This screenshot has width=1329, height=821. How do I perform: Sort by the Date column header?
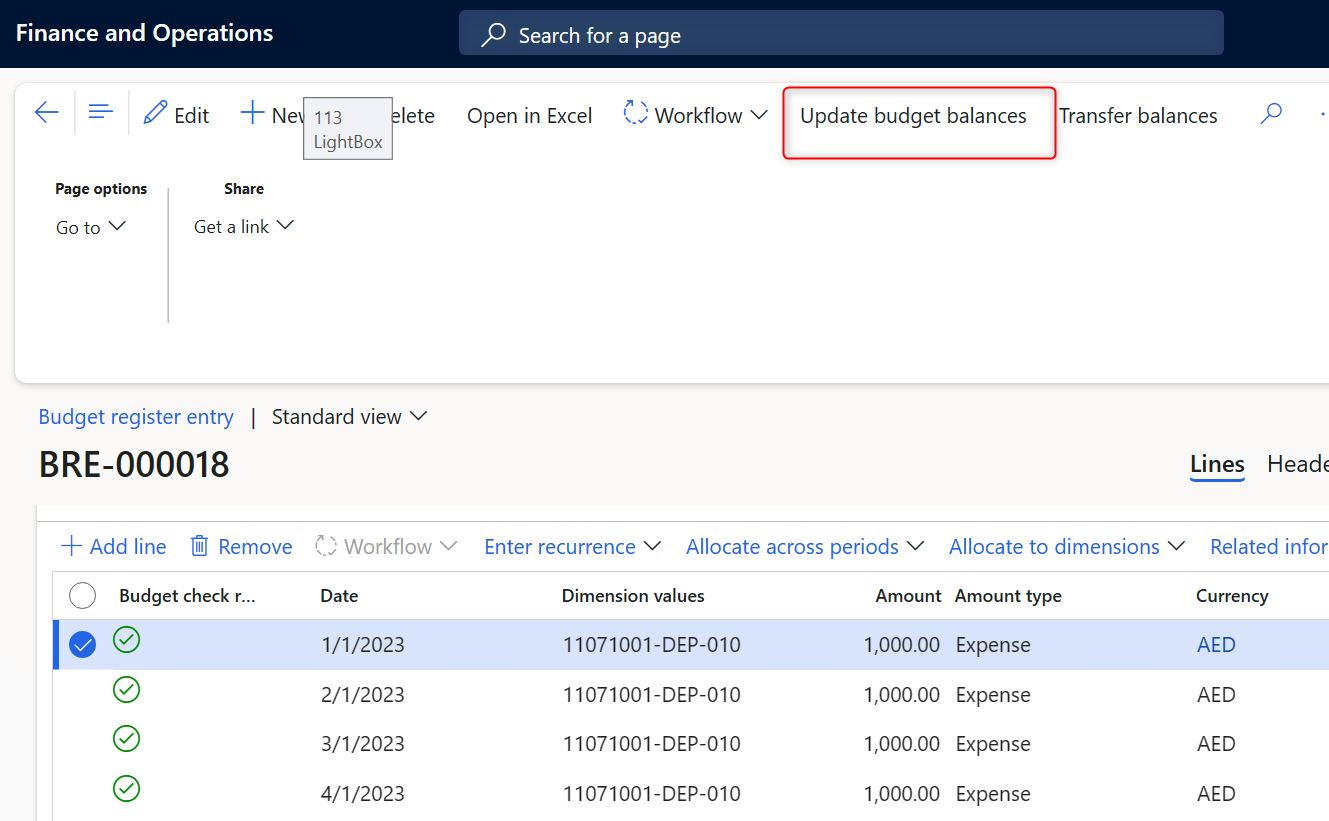339,596
